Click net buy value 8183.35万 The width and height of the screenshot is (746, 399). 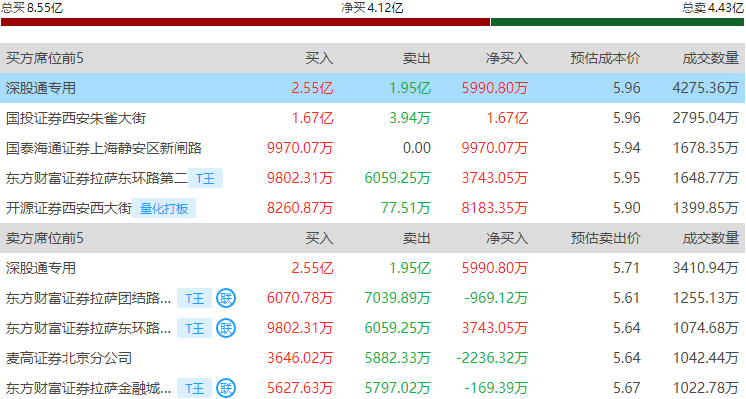495,208
